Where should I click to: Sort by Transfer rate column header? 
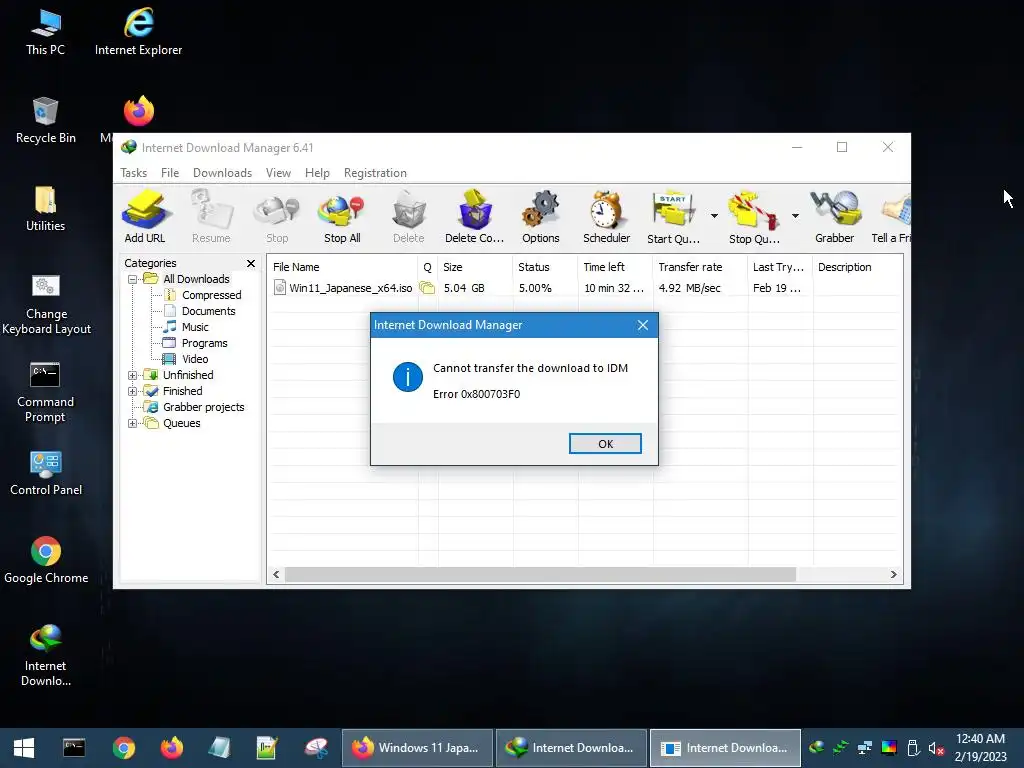tap(700, 267)
